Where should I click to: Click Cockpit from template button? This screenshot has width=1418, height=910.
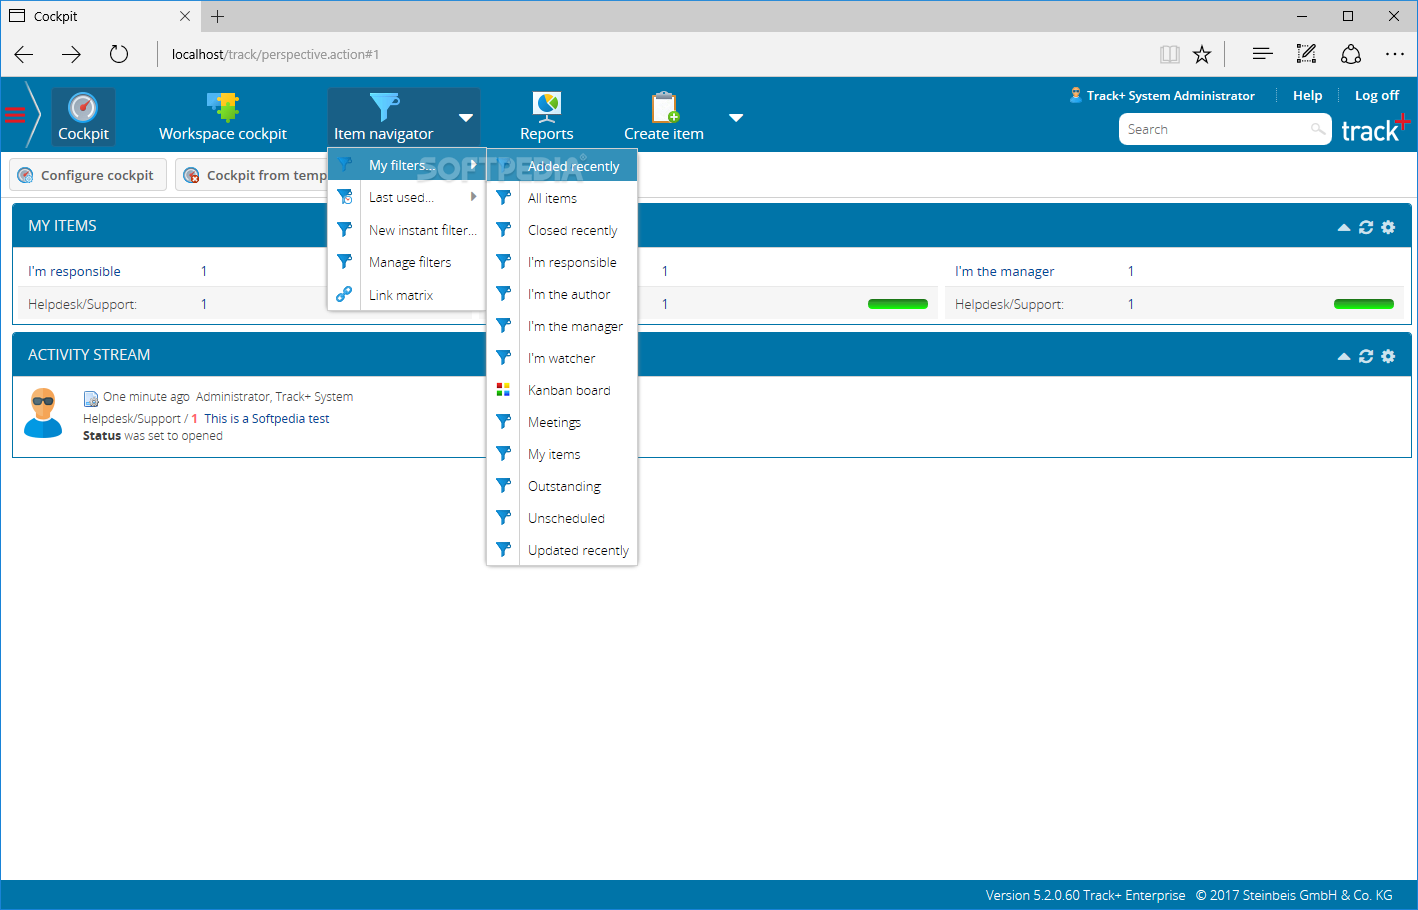point(252,175)
